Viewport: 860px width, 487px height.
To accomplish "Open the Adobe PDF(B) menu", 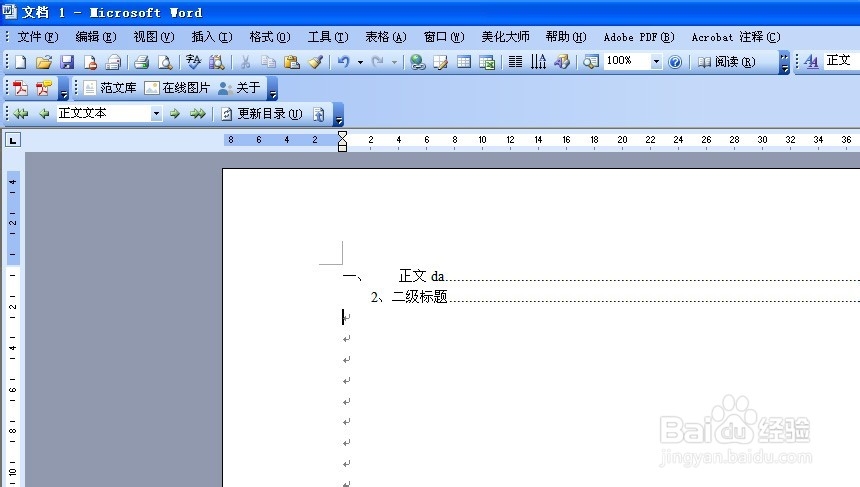I will 639,37.
